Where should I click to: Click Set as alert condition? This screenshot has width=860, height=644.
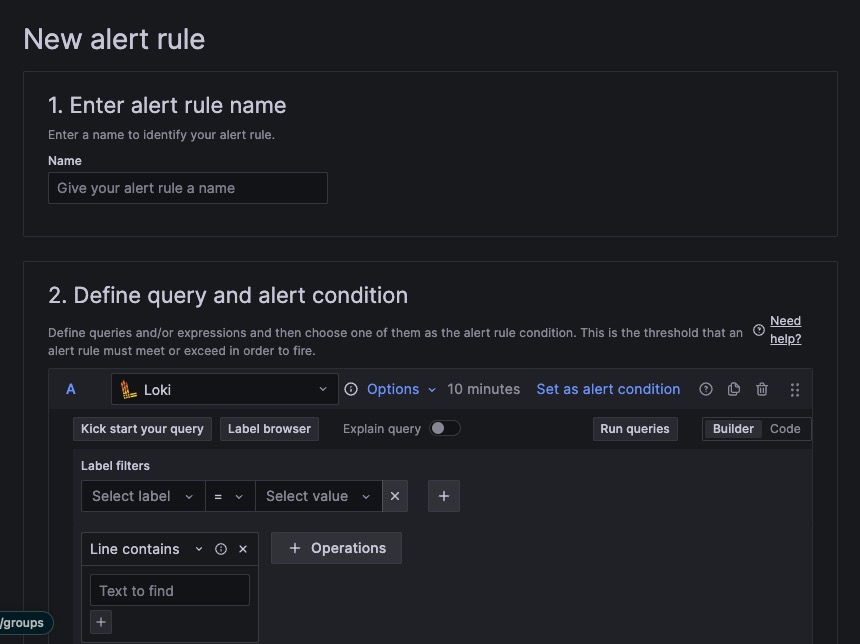tap(608, 389)
